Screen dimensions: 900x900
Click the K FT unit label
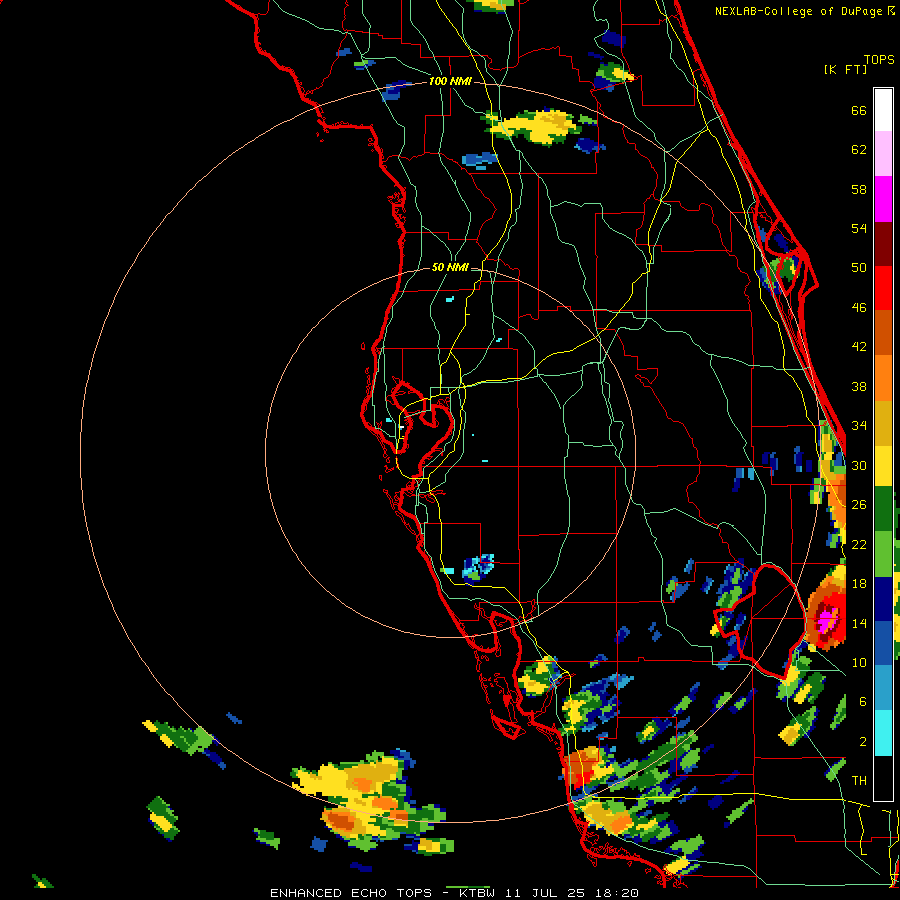(x=845, y=69)
